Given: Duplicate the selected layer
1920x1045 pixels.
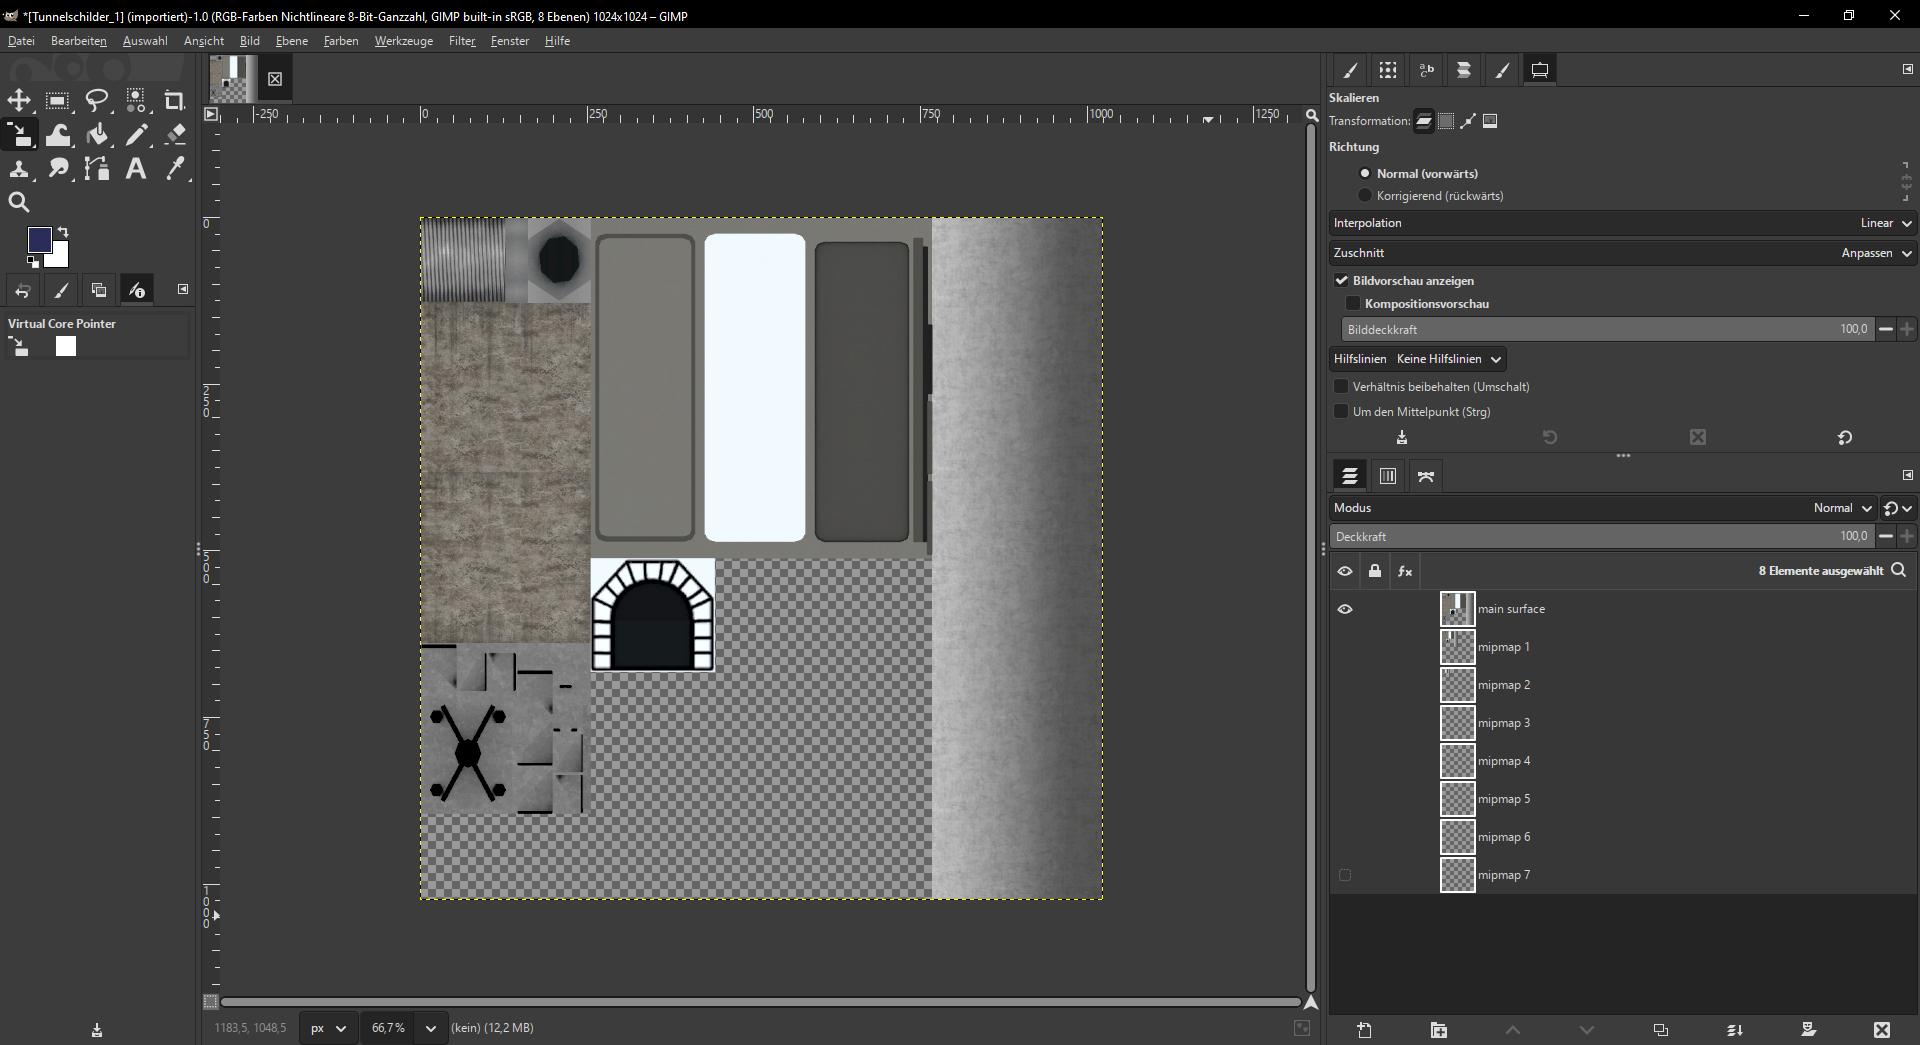Looking at the screenshot, I should pos(1660,1029).
